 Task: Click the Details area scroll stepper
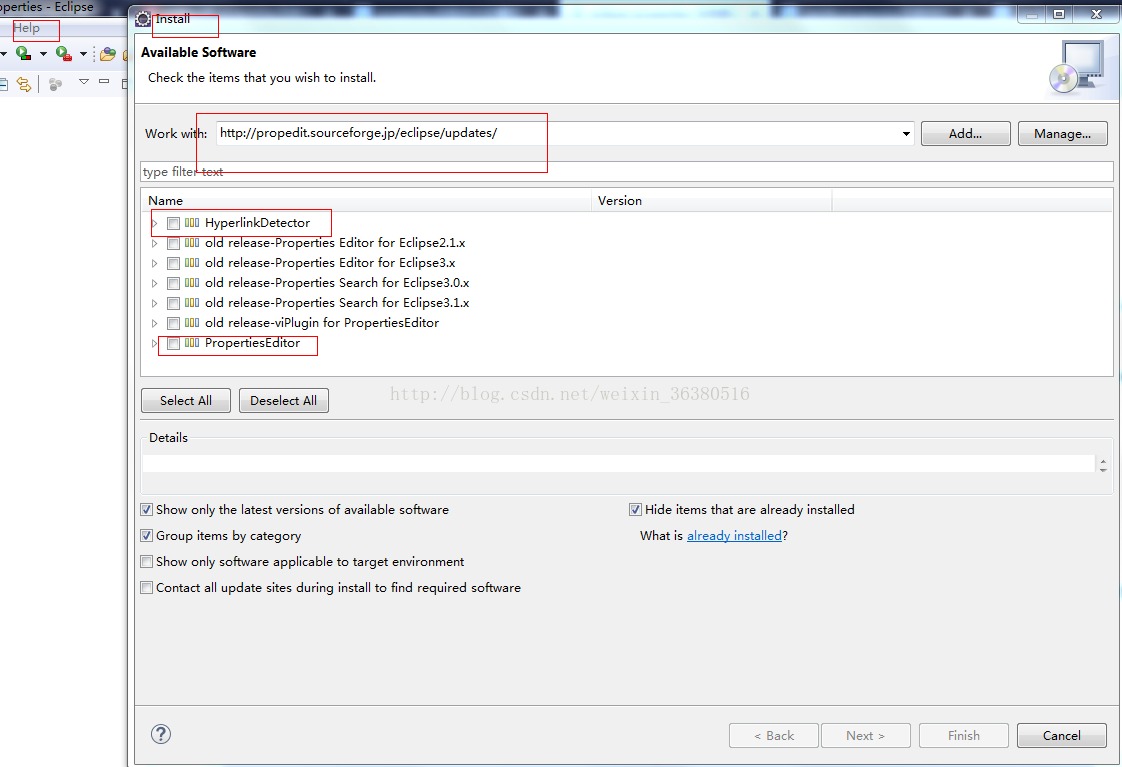click(1103, 466)
